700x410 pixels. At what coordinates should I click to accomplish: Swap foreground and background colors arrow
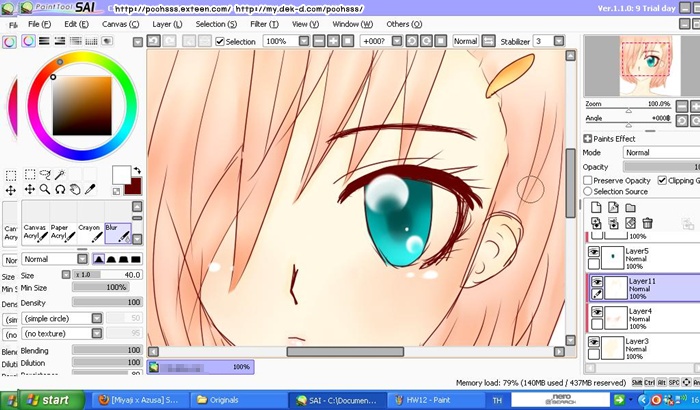click(138, 170)
